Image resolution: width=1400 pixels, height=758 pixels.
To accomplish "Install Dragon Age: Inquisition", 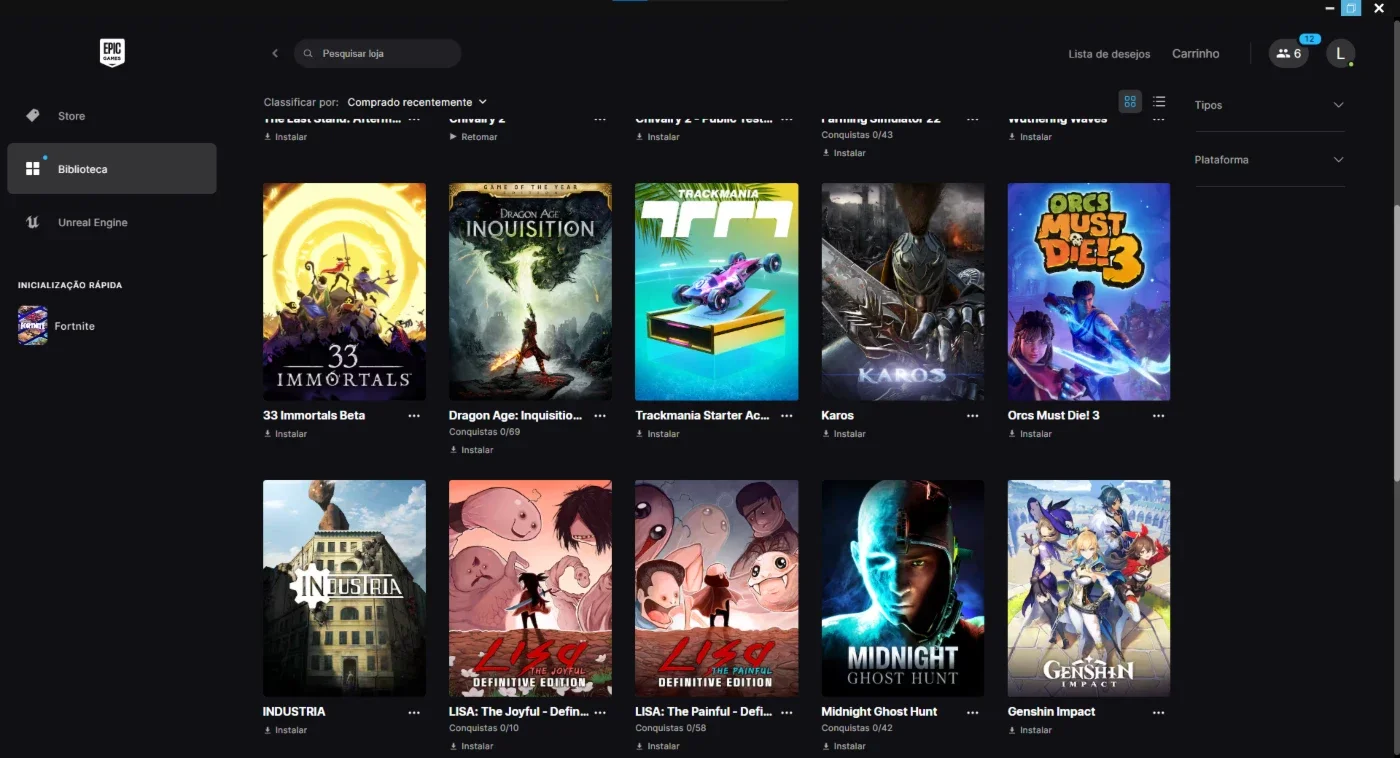I will pos(472,450).
